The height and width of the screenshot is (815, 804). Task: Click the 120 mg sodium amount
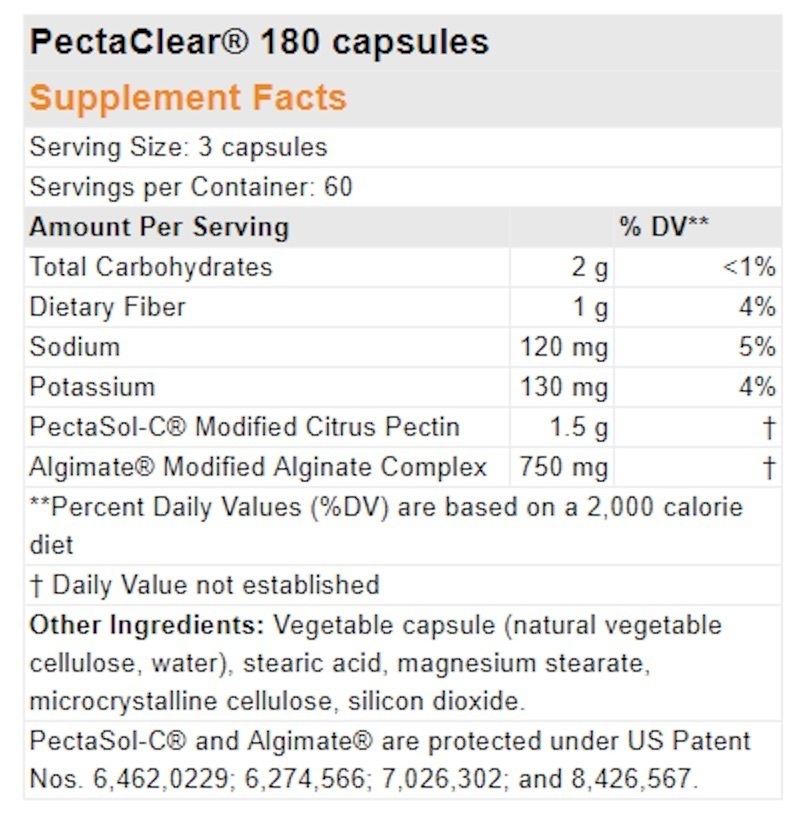pyautogui.click(x=564, y=347)
